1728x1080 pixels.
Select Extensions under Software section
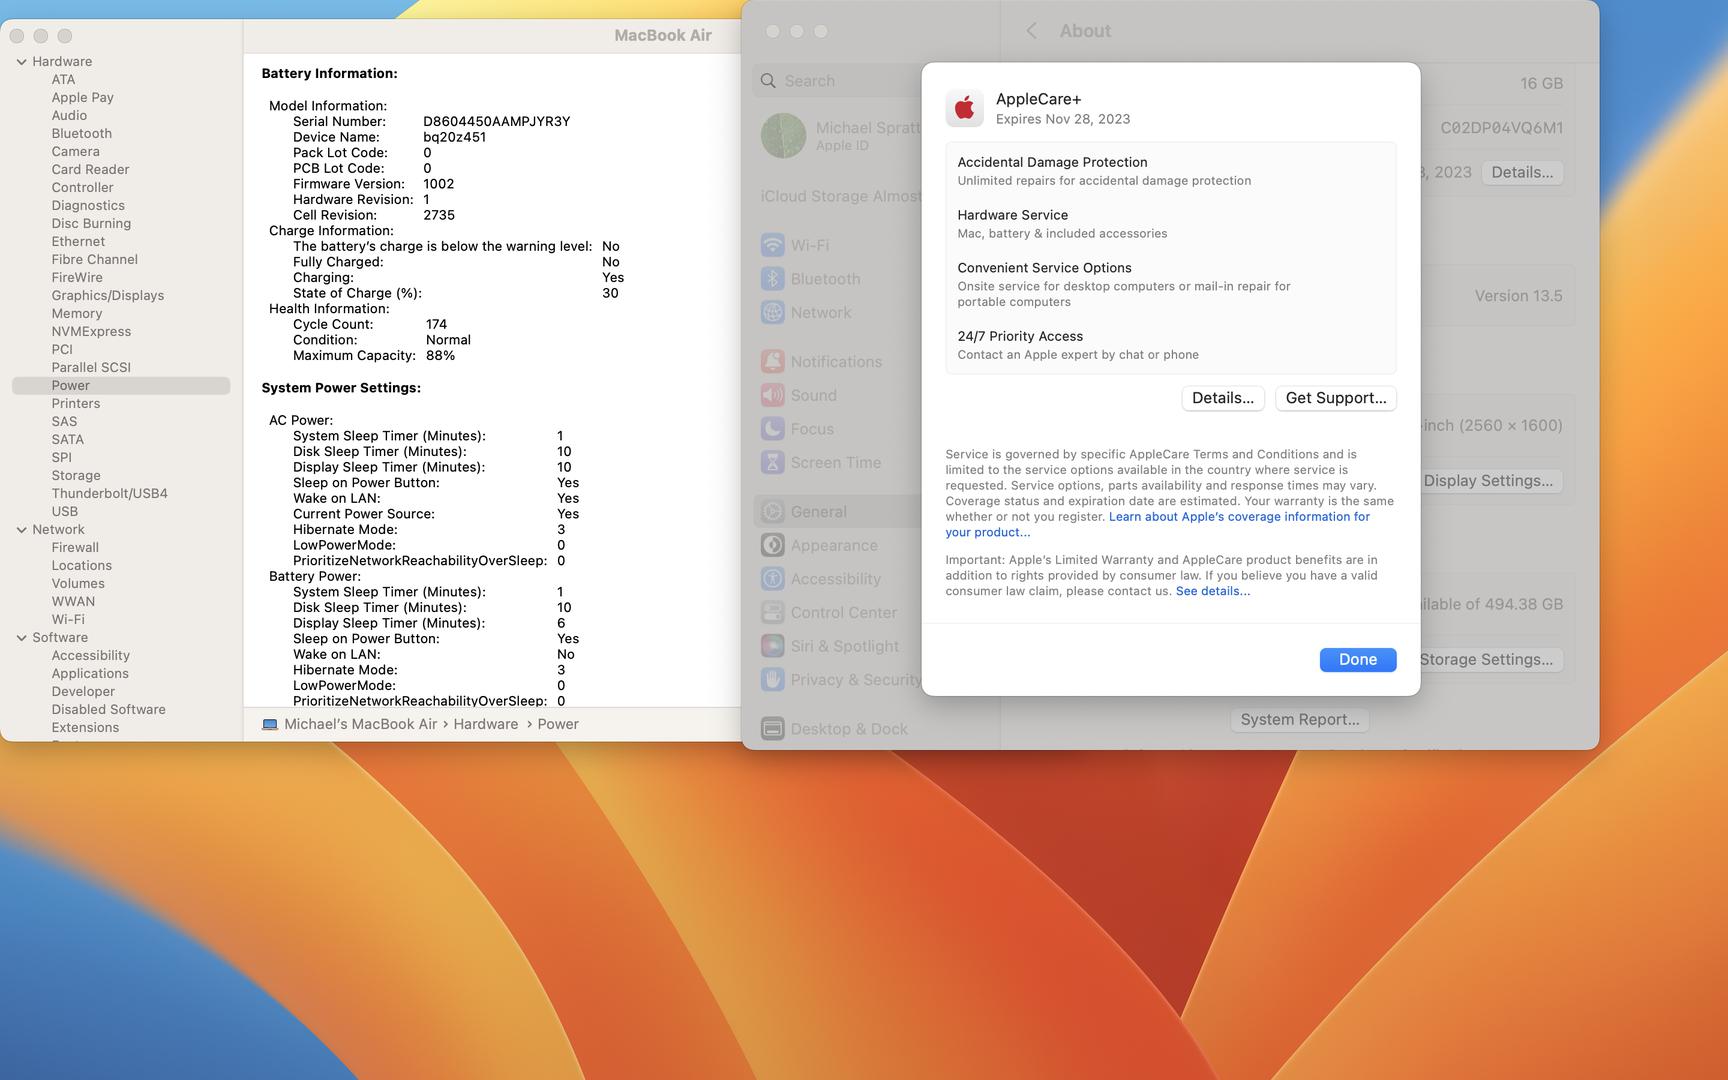85,728
